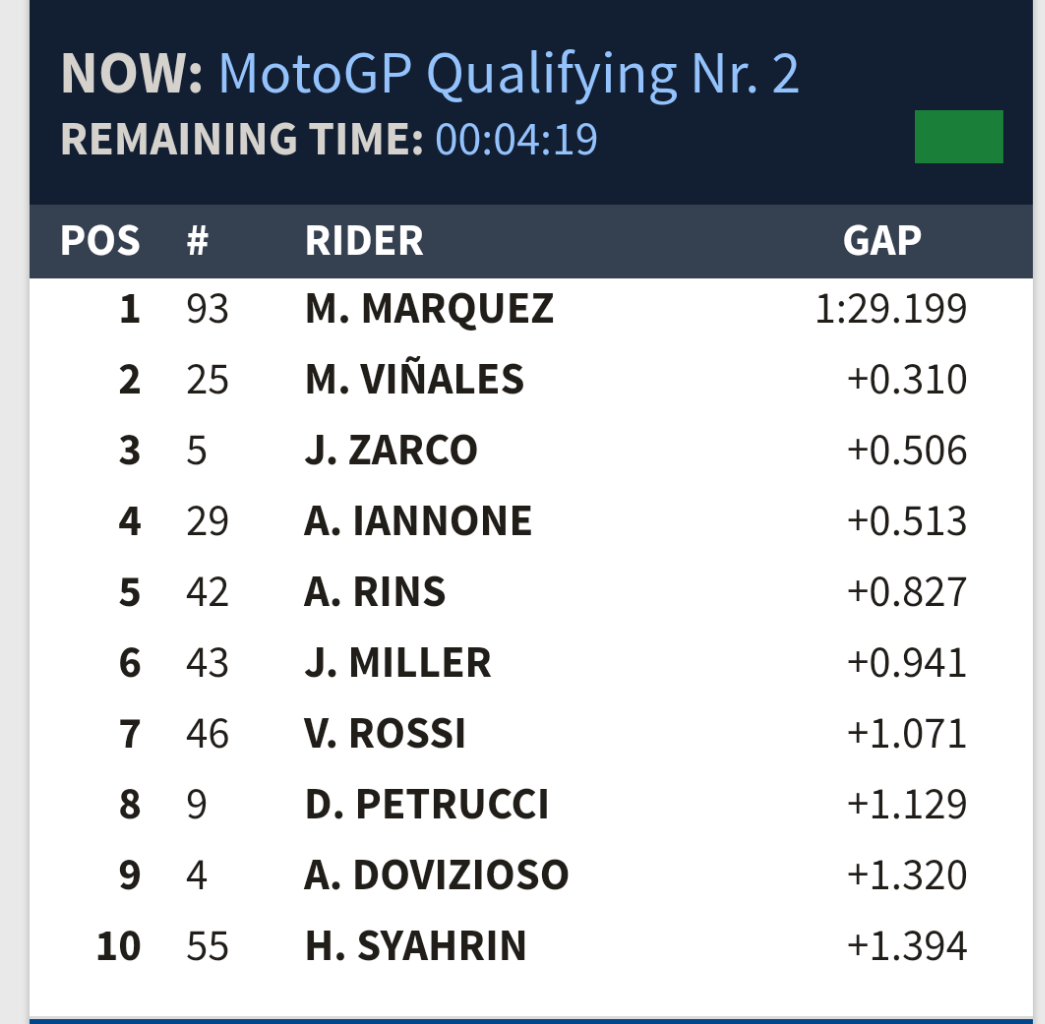
Task: Click A. Rins in fifth position
Action: pos(375,592)
